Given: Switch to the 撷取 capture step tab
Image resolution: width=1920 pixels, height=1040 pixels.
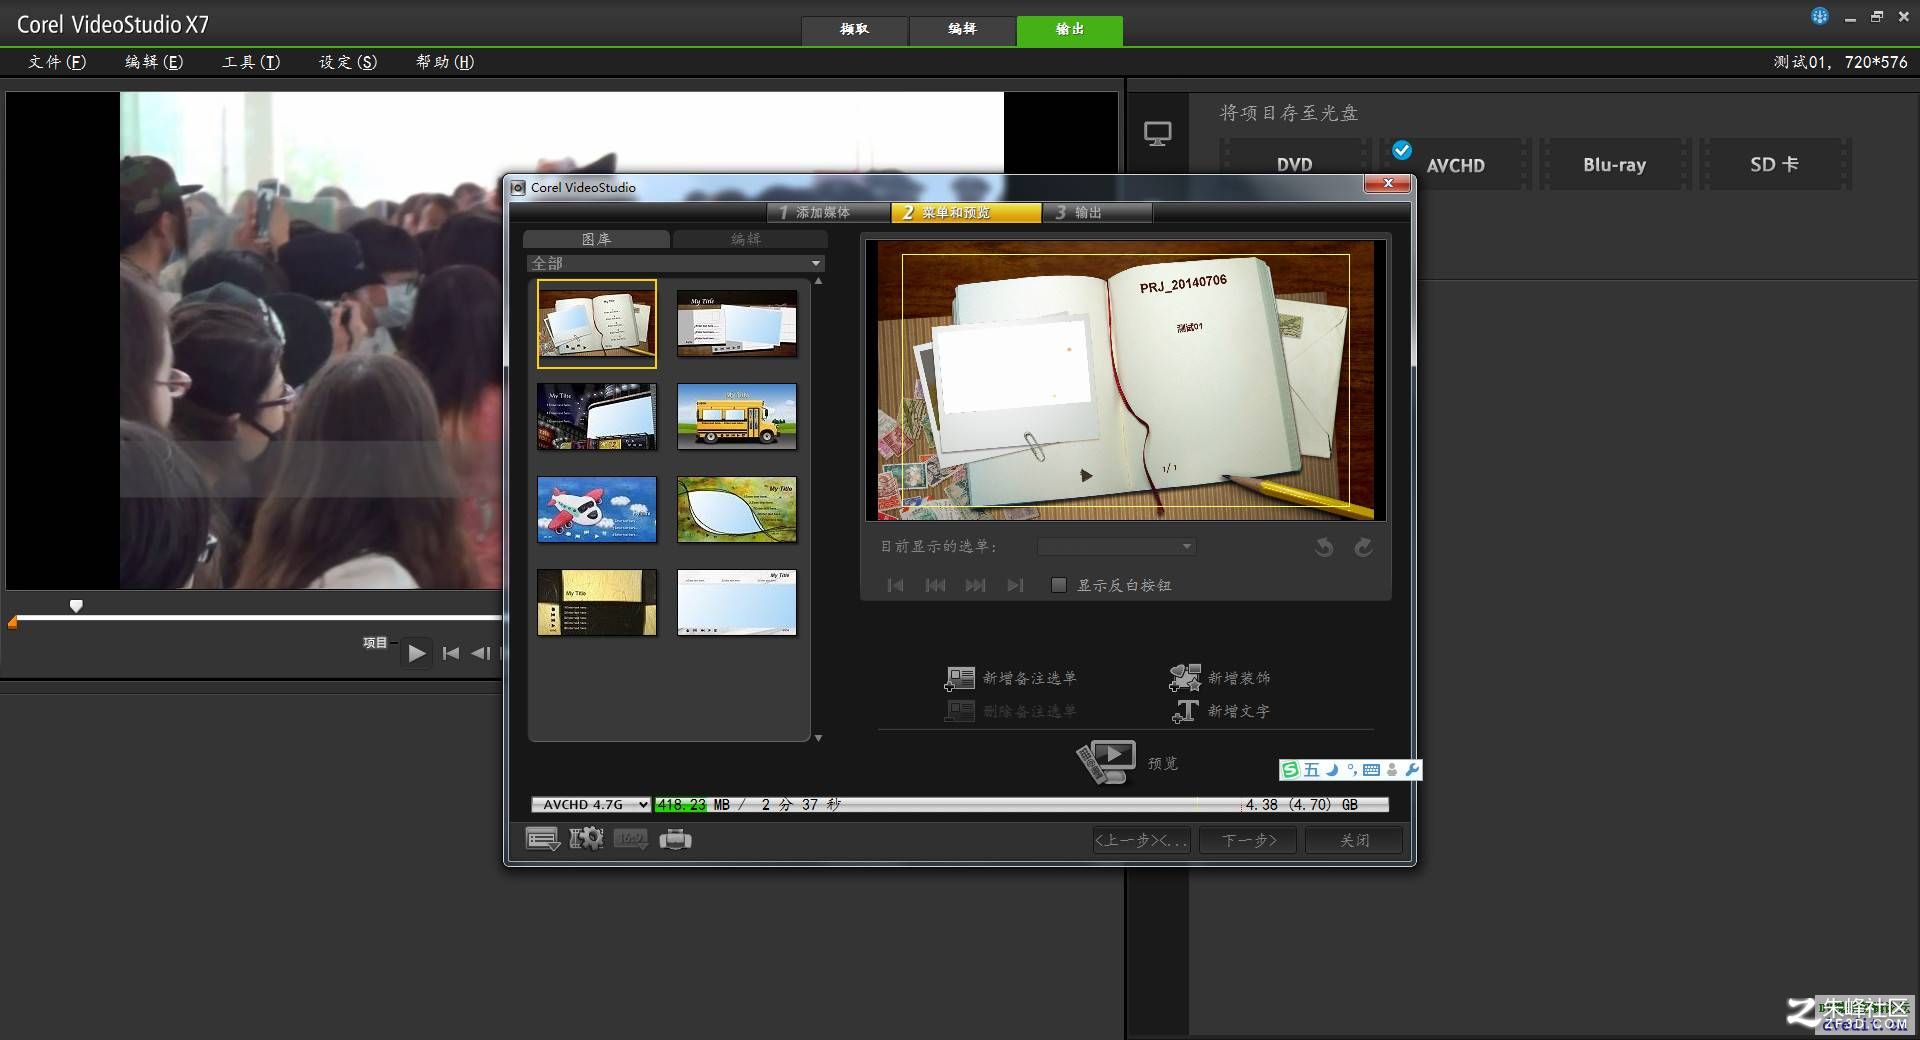Looking at the screenshot, I should click(854, 30).
